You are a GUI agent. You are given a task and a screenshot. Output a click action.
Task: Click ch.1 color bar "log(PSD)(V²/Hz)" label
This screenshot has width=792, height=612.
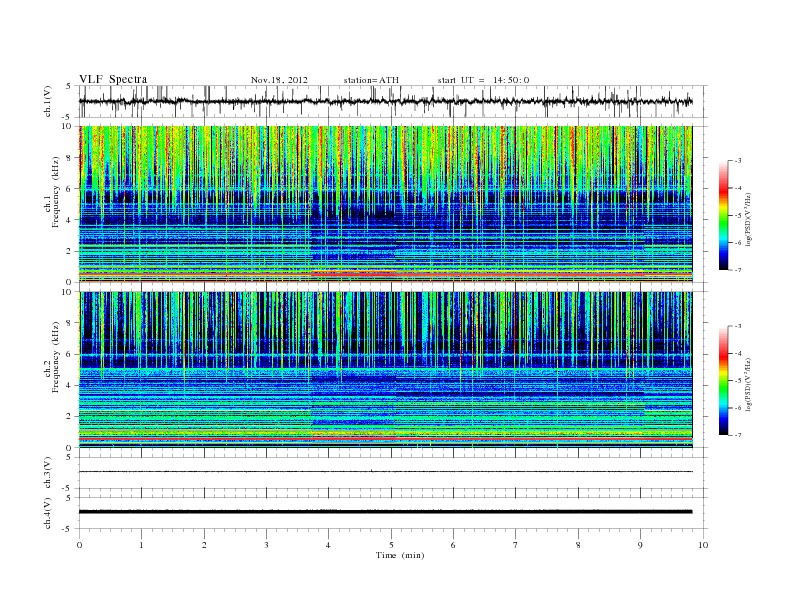pos(750,220)
